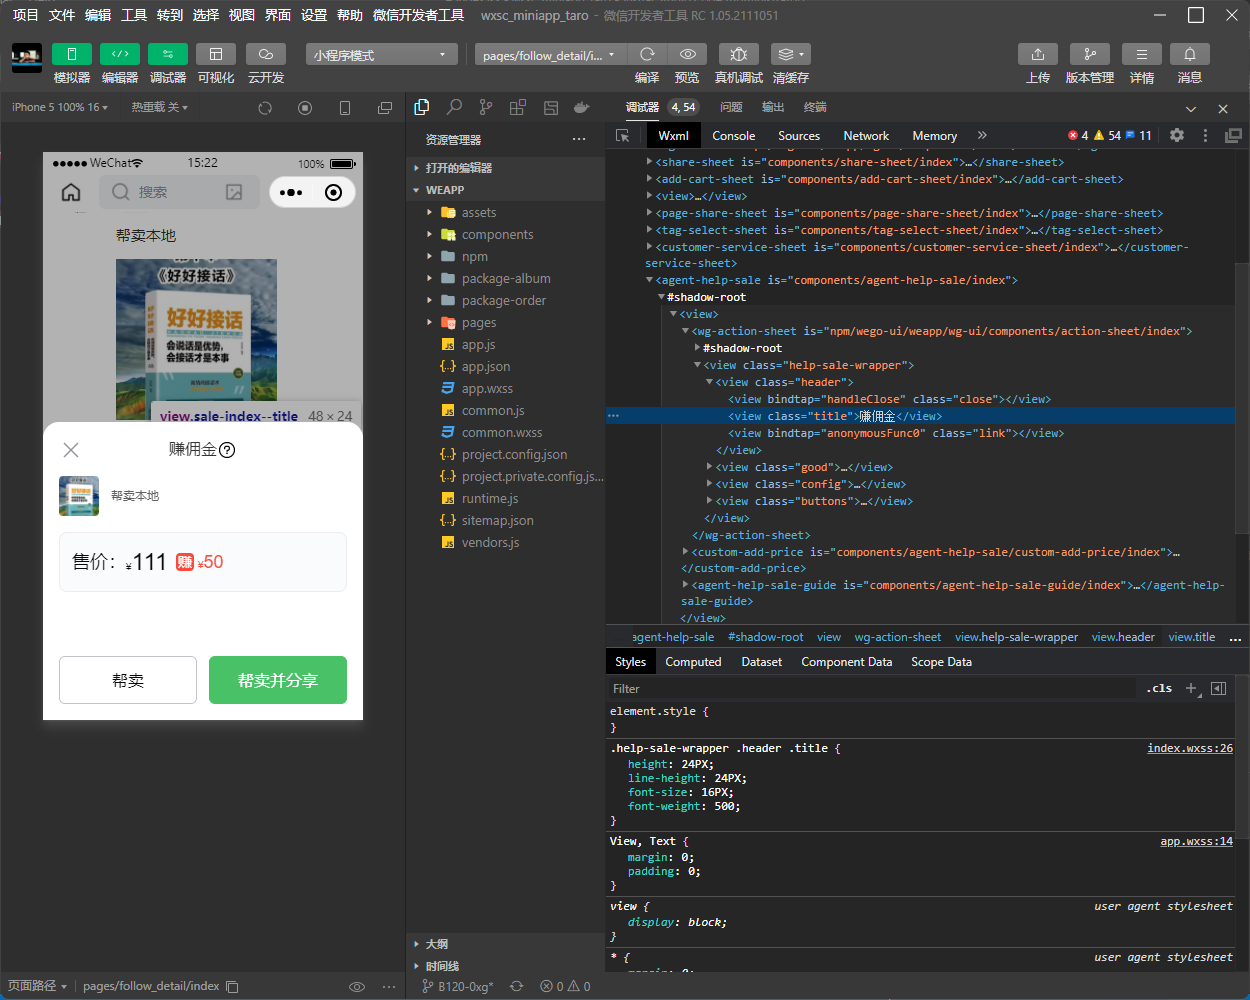Open the iPhone 5 device dropdown

(x=60, y=107)
